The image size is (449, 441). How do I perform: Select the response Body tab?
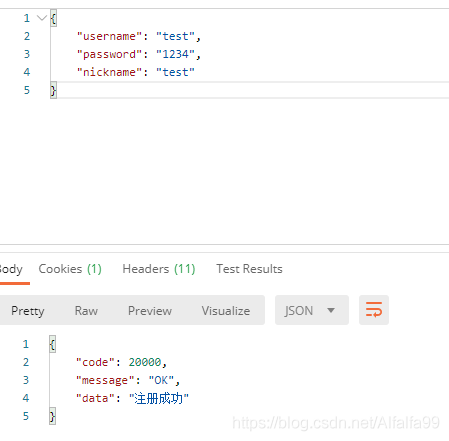11,269
